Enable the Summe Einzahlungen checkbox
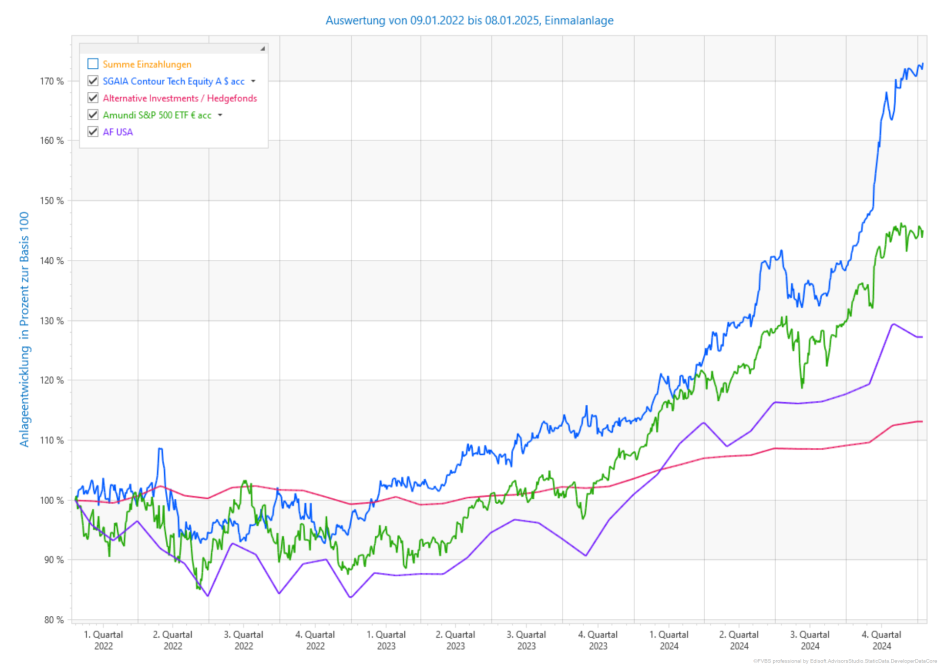This screenshot has height=665, width=940. (x=93, y=64)
